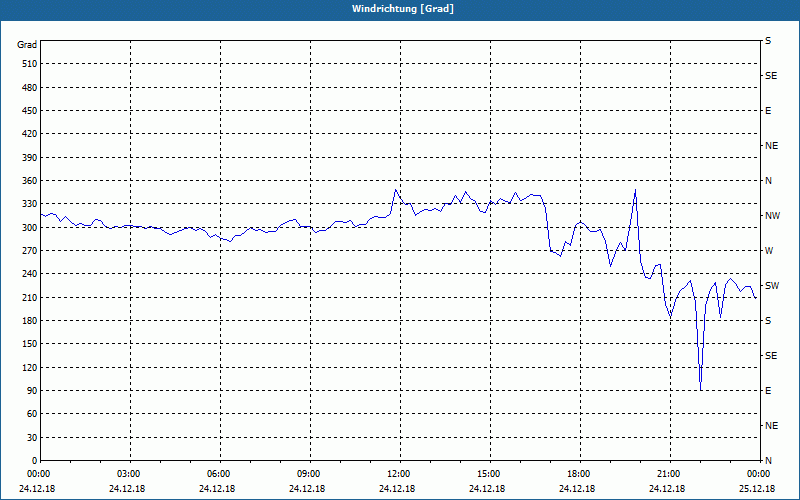Viewport: 800px width, 500px height.
Task: Click the 180 degree axis label
Action: tap(30, 320)
